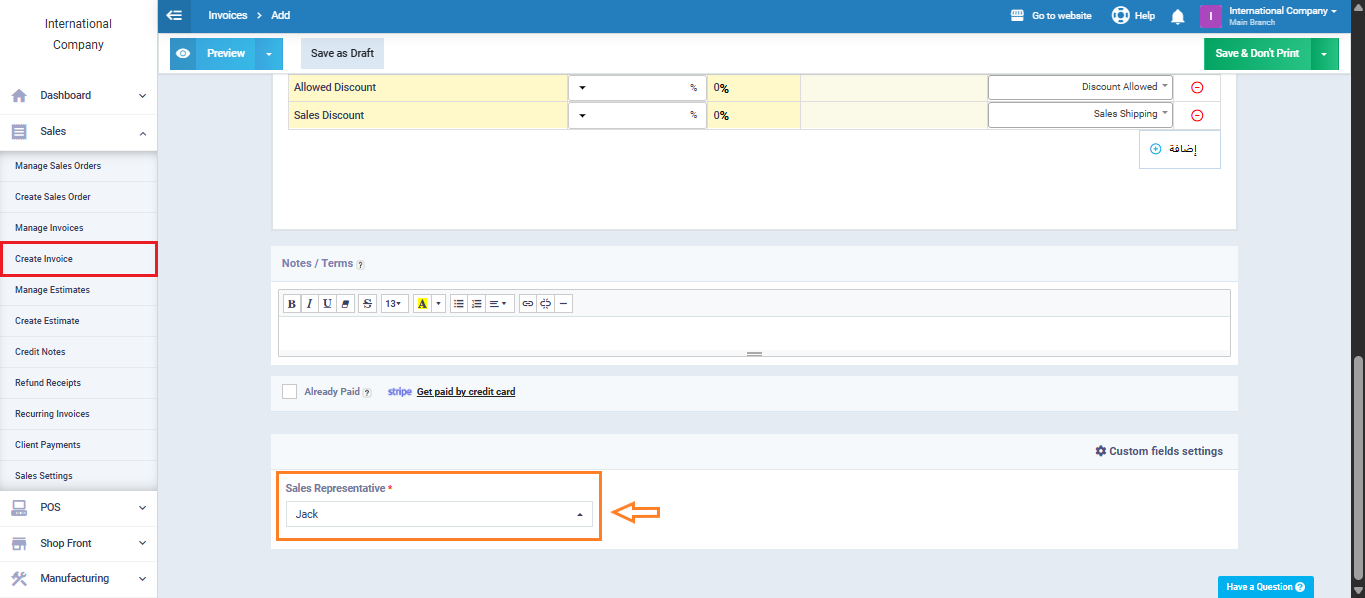
Task: Check the Already Paid checkbox
Action: point(290,392)
